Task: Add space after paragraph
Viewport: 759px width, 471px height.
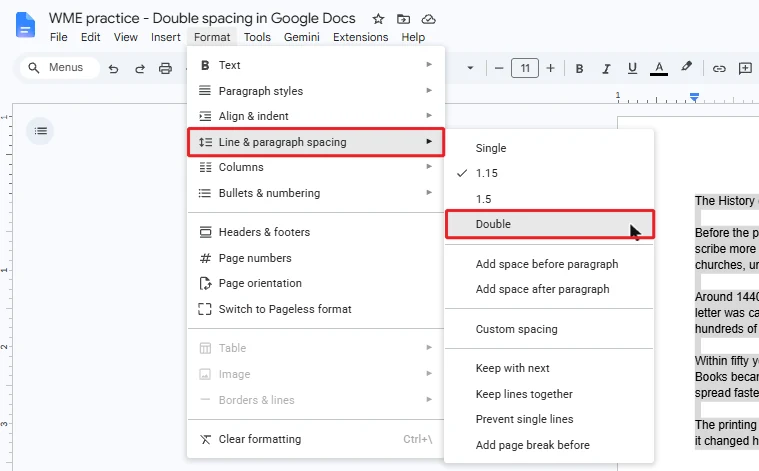Action: click(x=549, y=289)
